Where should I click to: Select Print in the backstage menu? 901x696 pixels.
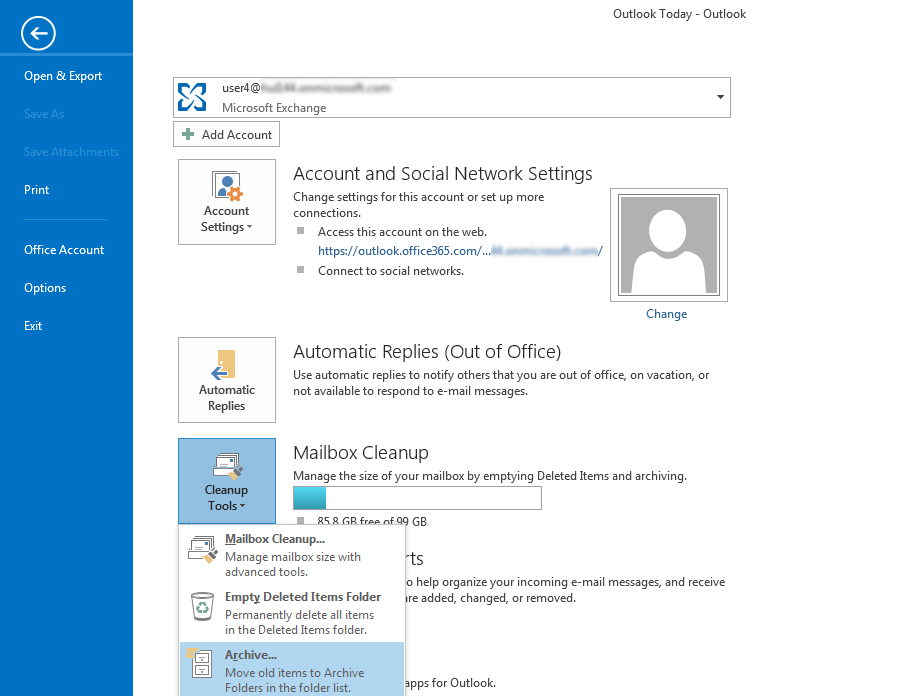36,190
